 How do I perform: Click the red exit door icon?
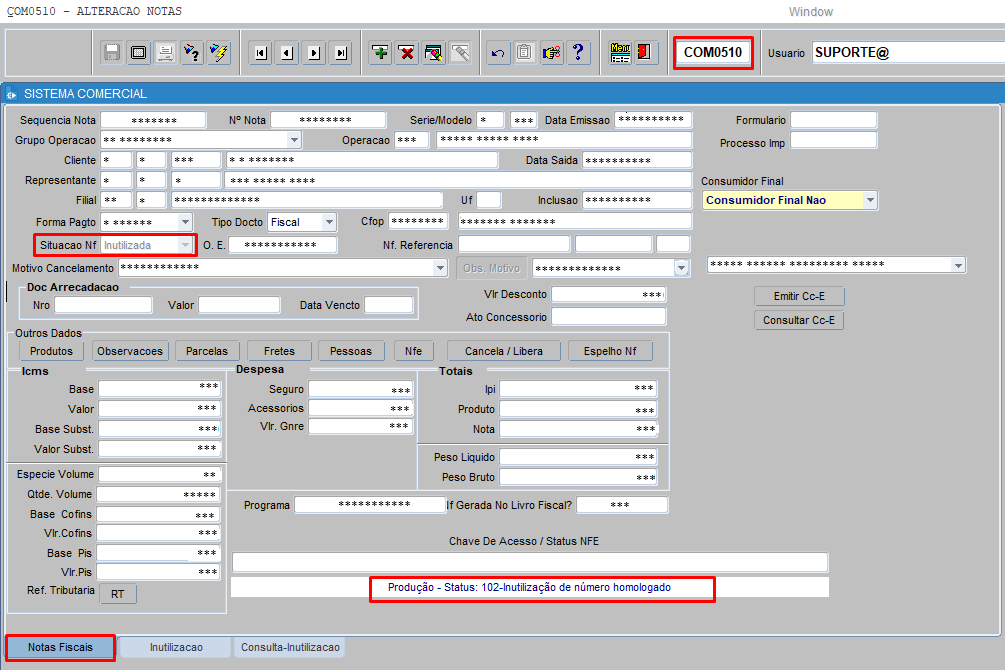tap(646, 53)
